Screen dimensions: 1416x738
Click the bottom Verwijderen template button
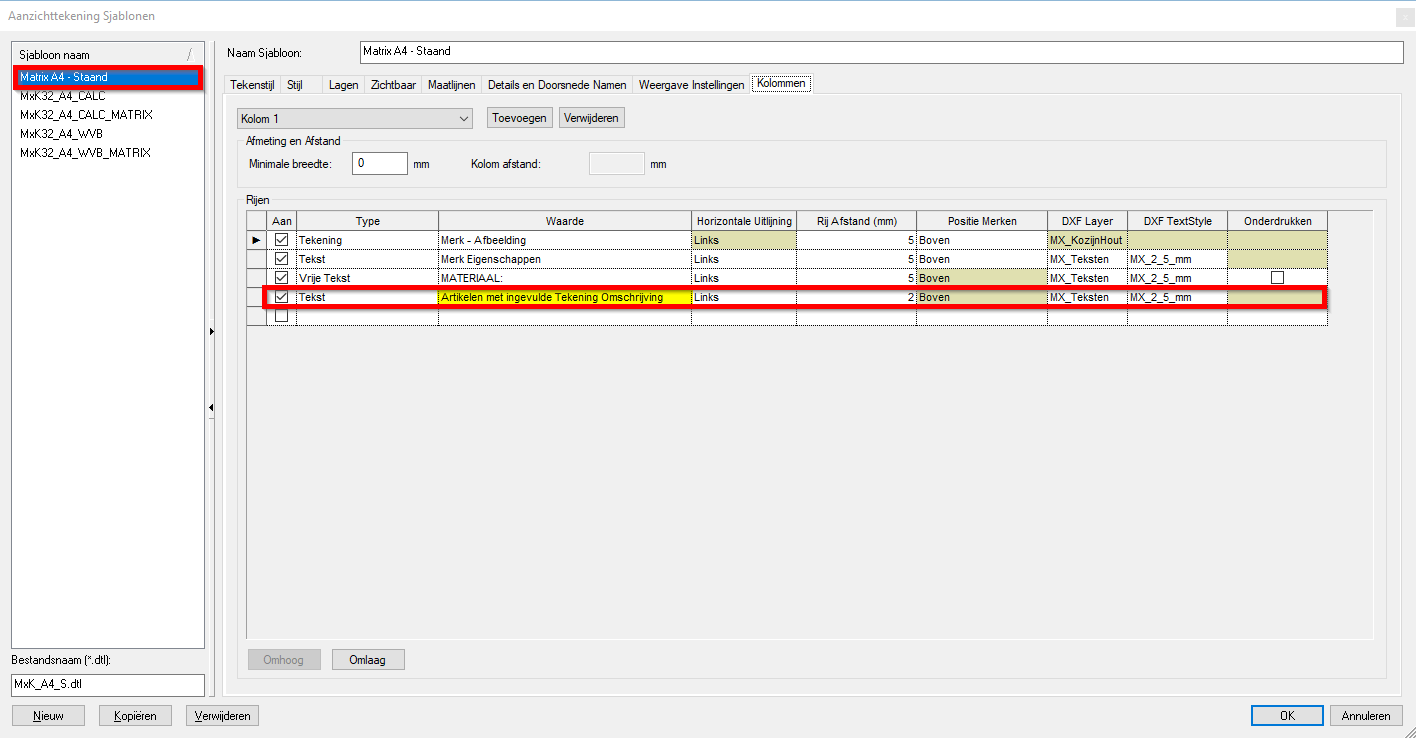(x=222, y=716)
